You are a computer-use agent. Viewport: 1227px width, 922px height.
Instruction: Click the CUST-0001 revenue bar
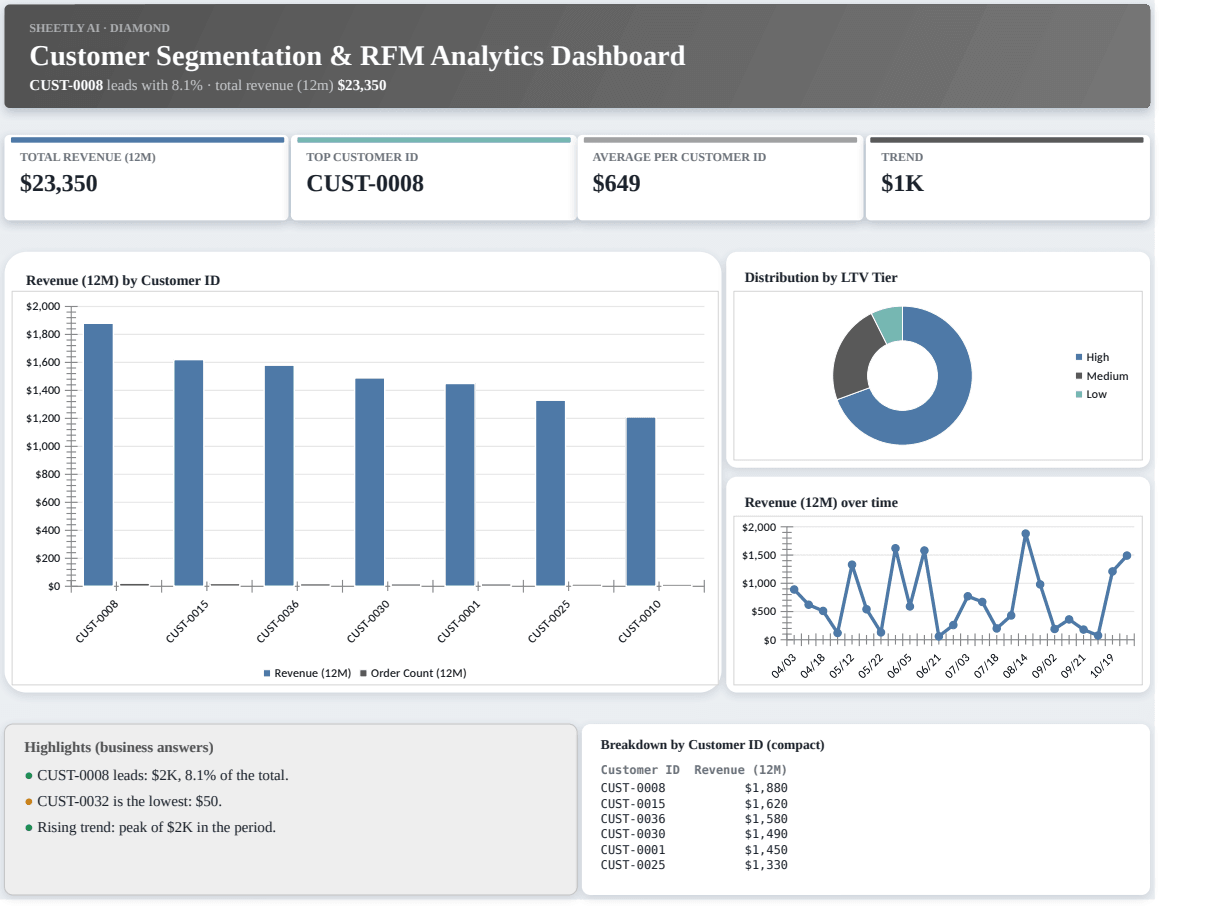[x=460, y=485]
